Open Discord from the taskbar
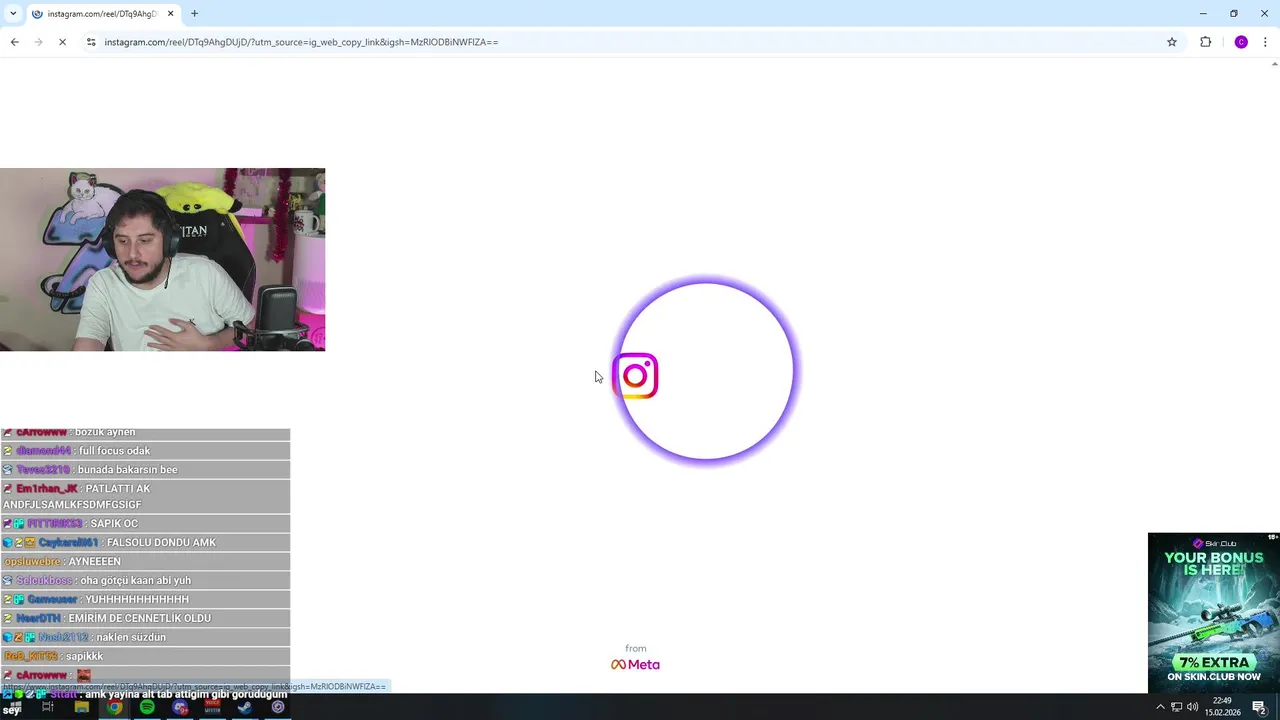This screenshot has height=720, width=1280. [180, 707]
